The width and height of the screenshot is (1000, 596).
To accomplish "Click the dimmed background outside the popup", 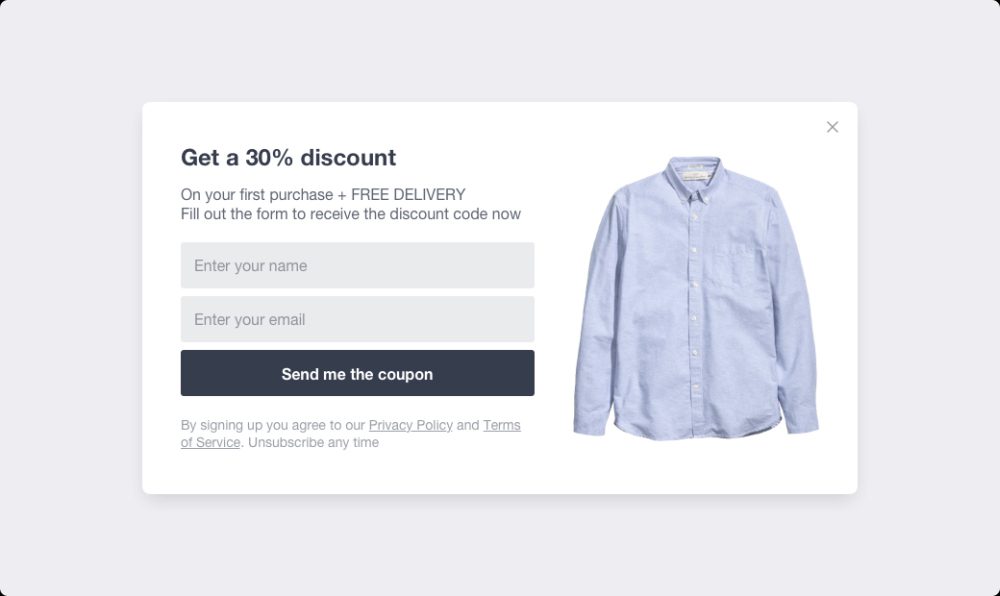I will coord(70,300).
